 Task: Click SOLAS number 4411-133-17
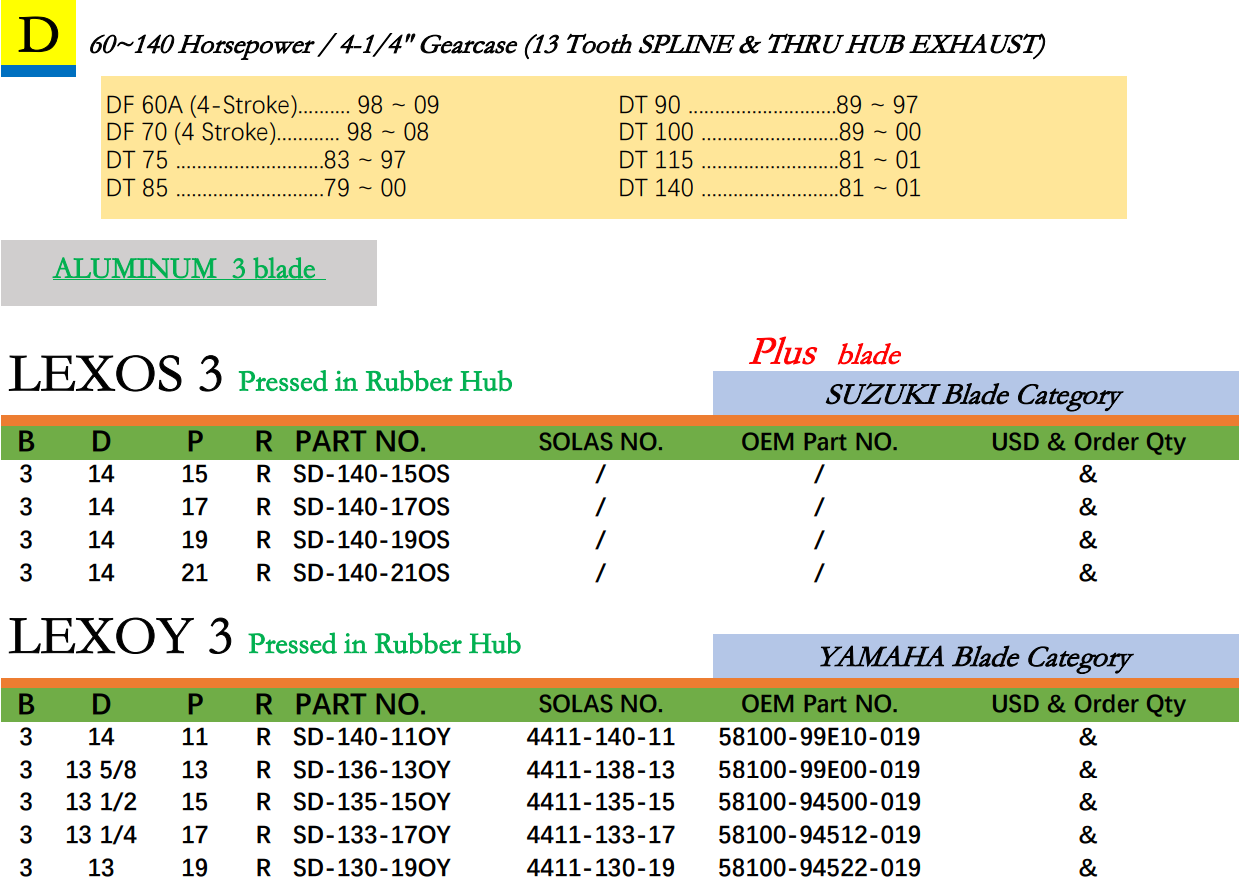(601, 834)
